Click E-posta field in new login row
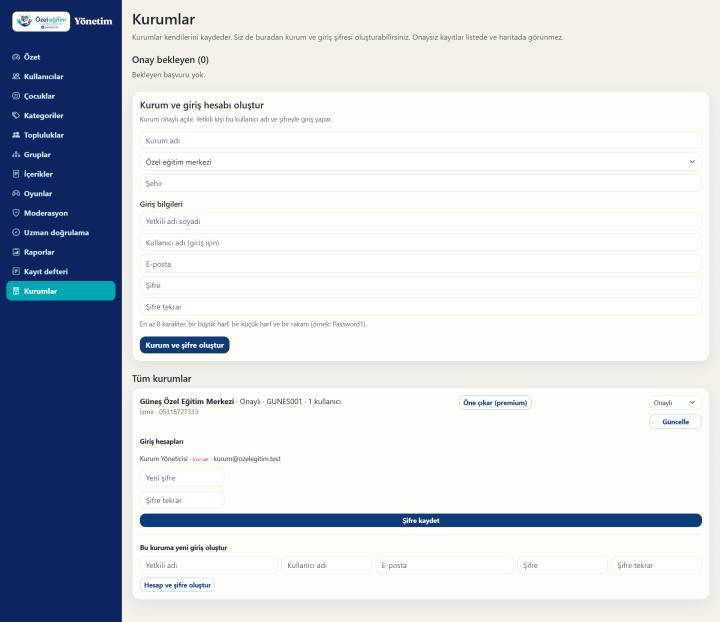The image size is (720, 622). click(444, 565)
